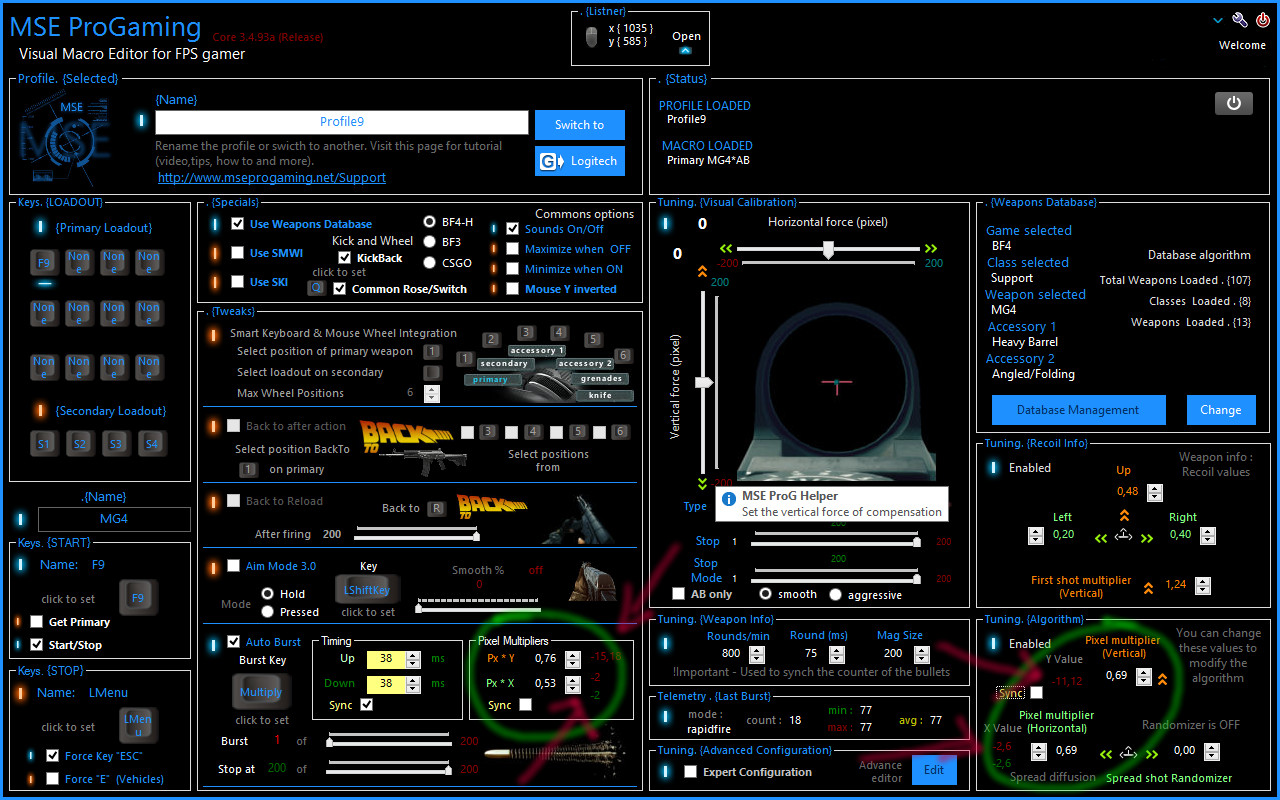
Task: Click the Back to R key icon
Action: tap(436, 508)
